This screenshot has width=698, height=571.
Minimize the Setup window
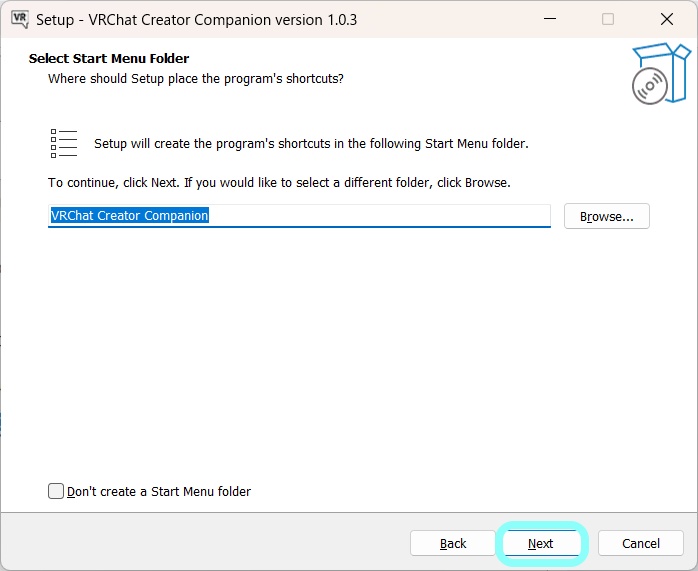tap(550, 19)
